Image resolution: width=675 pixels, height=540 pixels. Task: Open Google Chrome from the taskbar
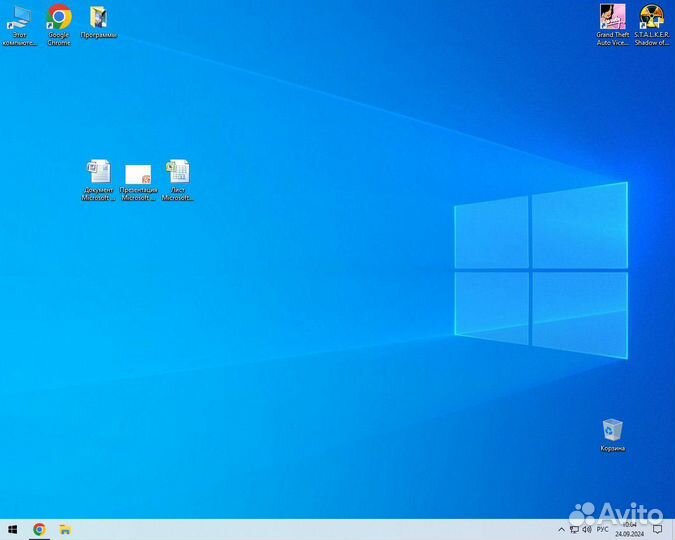(x=39, y=529)
